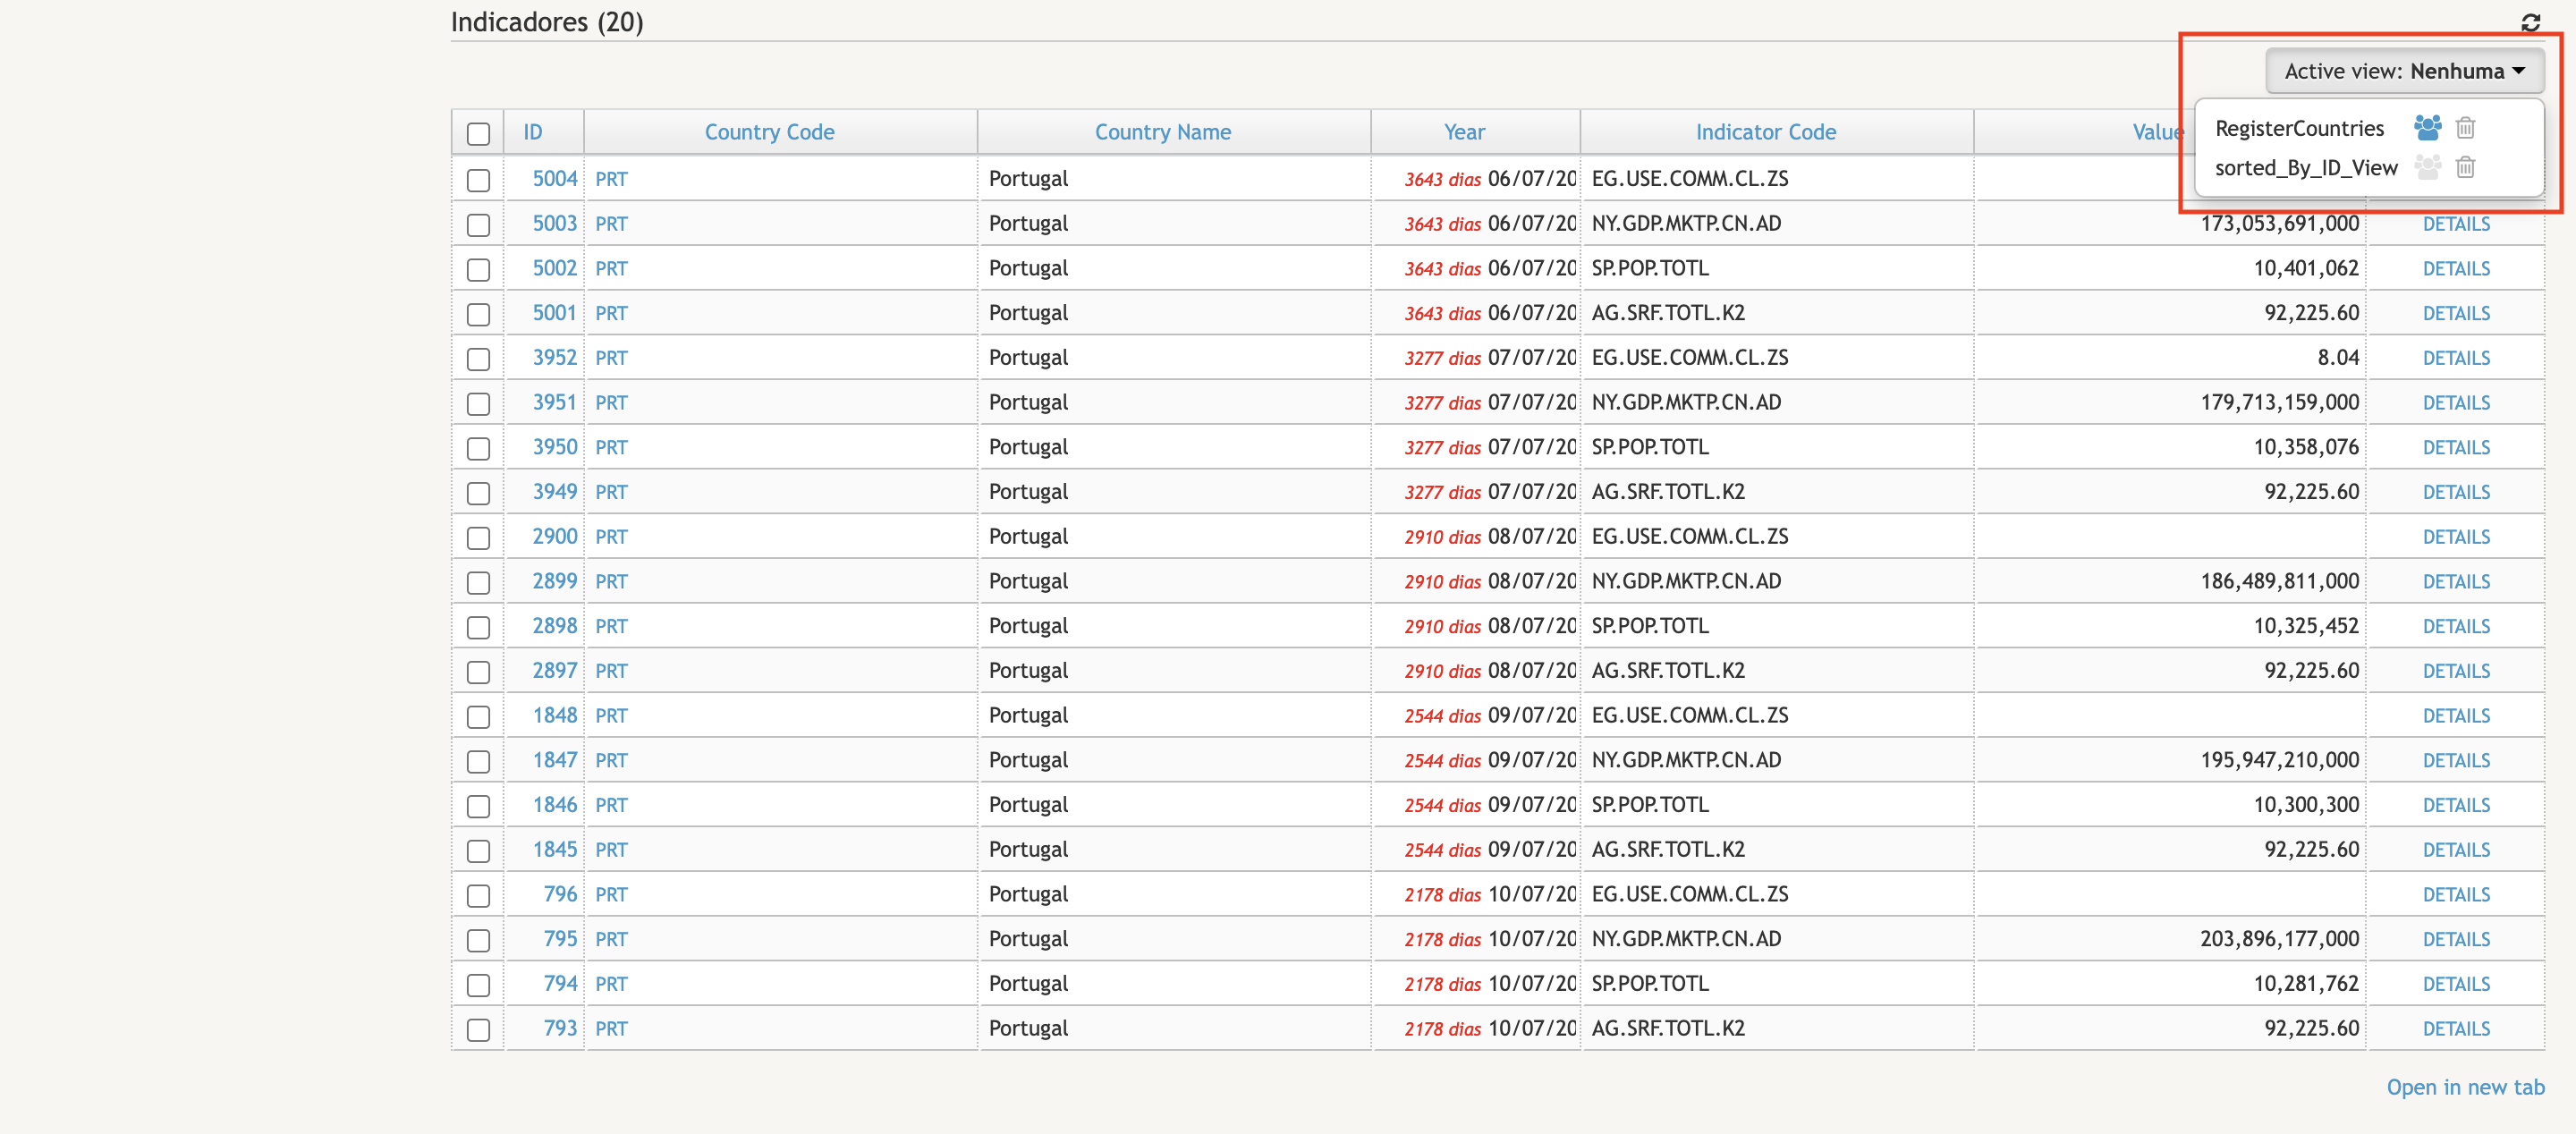The height and width of the screenshot is (1134, 2576).
Task: Check the box for row ID 796
Action: (478, 896)
